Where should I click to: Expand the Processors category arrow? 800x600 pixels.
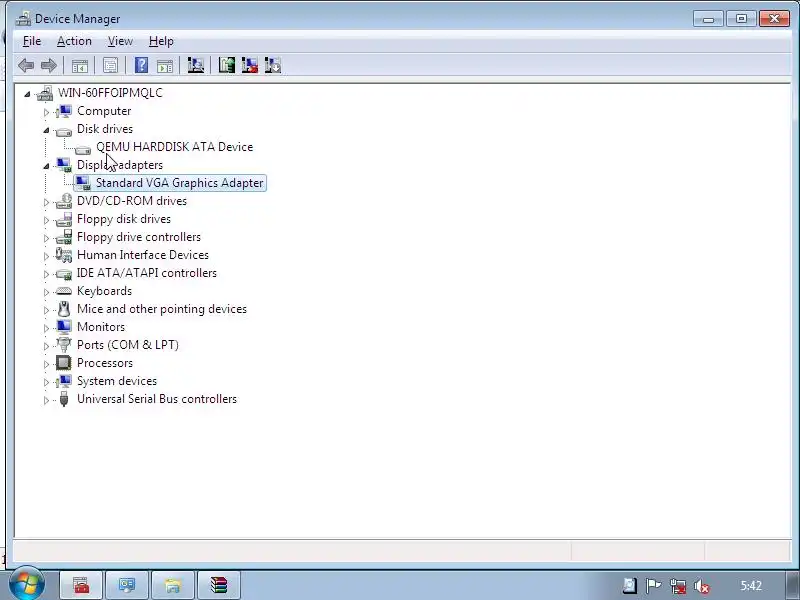pyautogui.click(x=46, y=364)
